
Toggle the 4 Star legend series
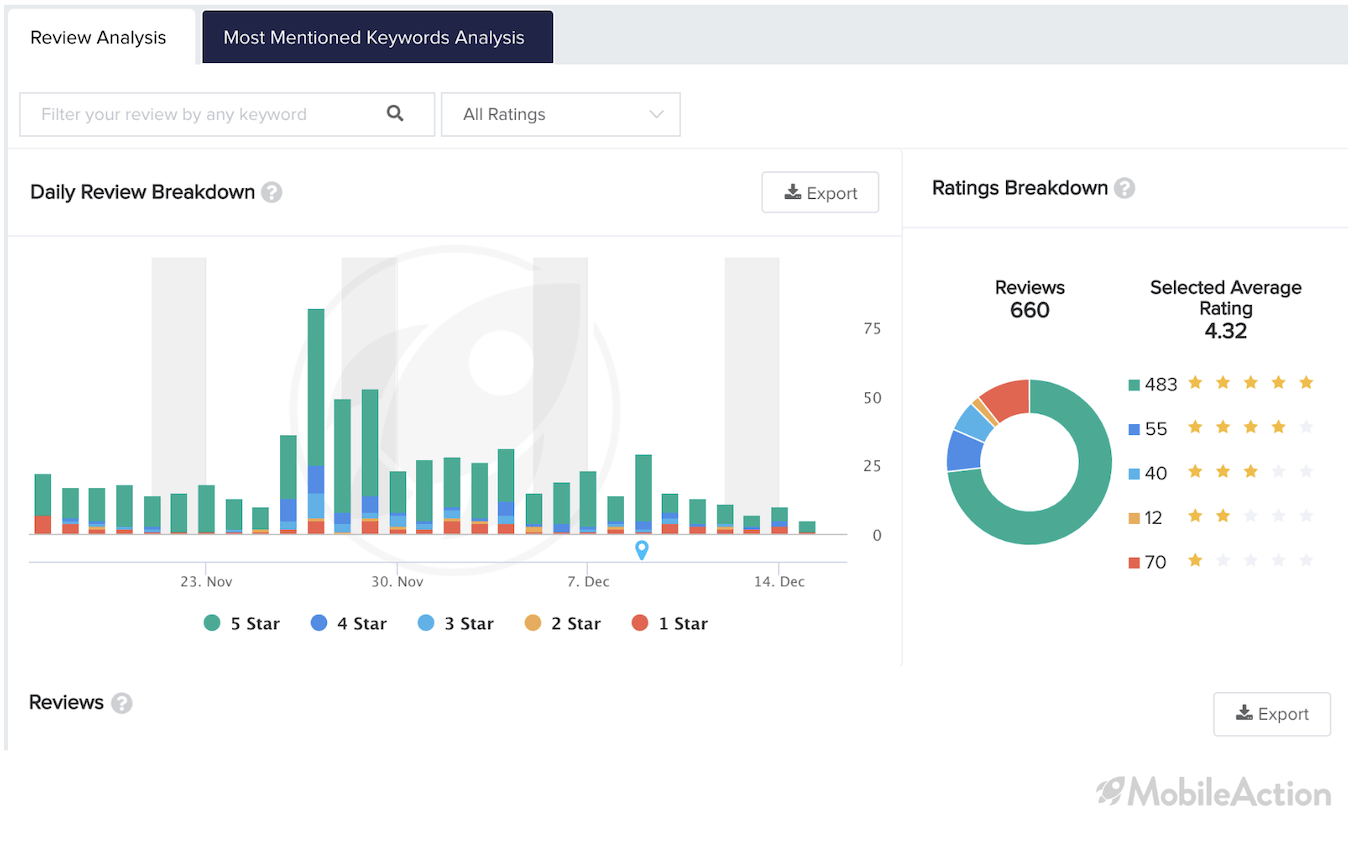click(x=348, y=623)
